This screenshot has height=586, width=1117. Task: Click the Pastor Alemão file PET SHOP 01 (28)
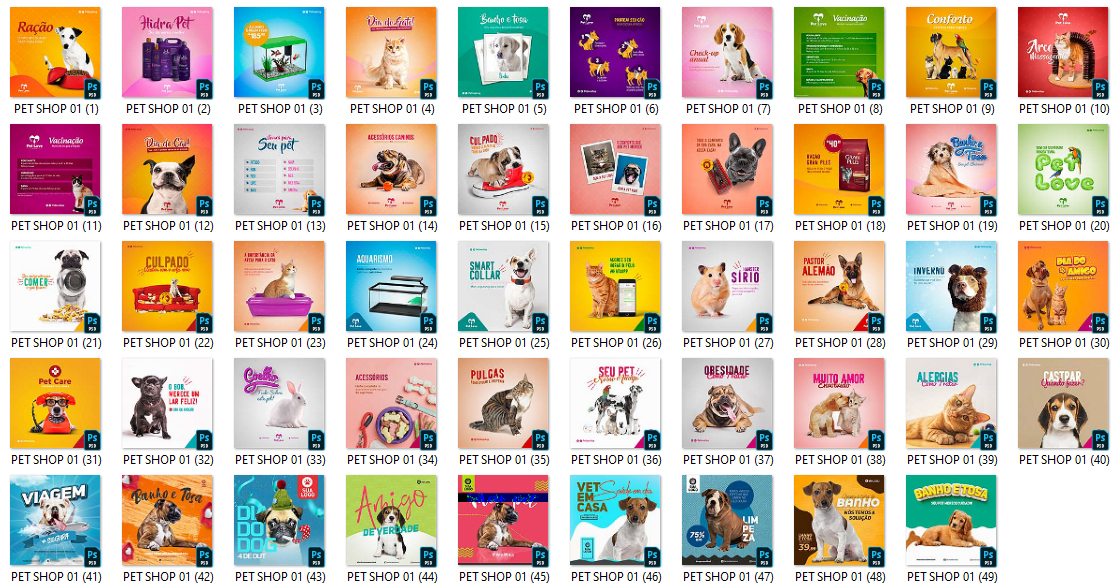(x=839, y=286)
